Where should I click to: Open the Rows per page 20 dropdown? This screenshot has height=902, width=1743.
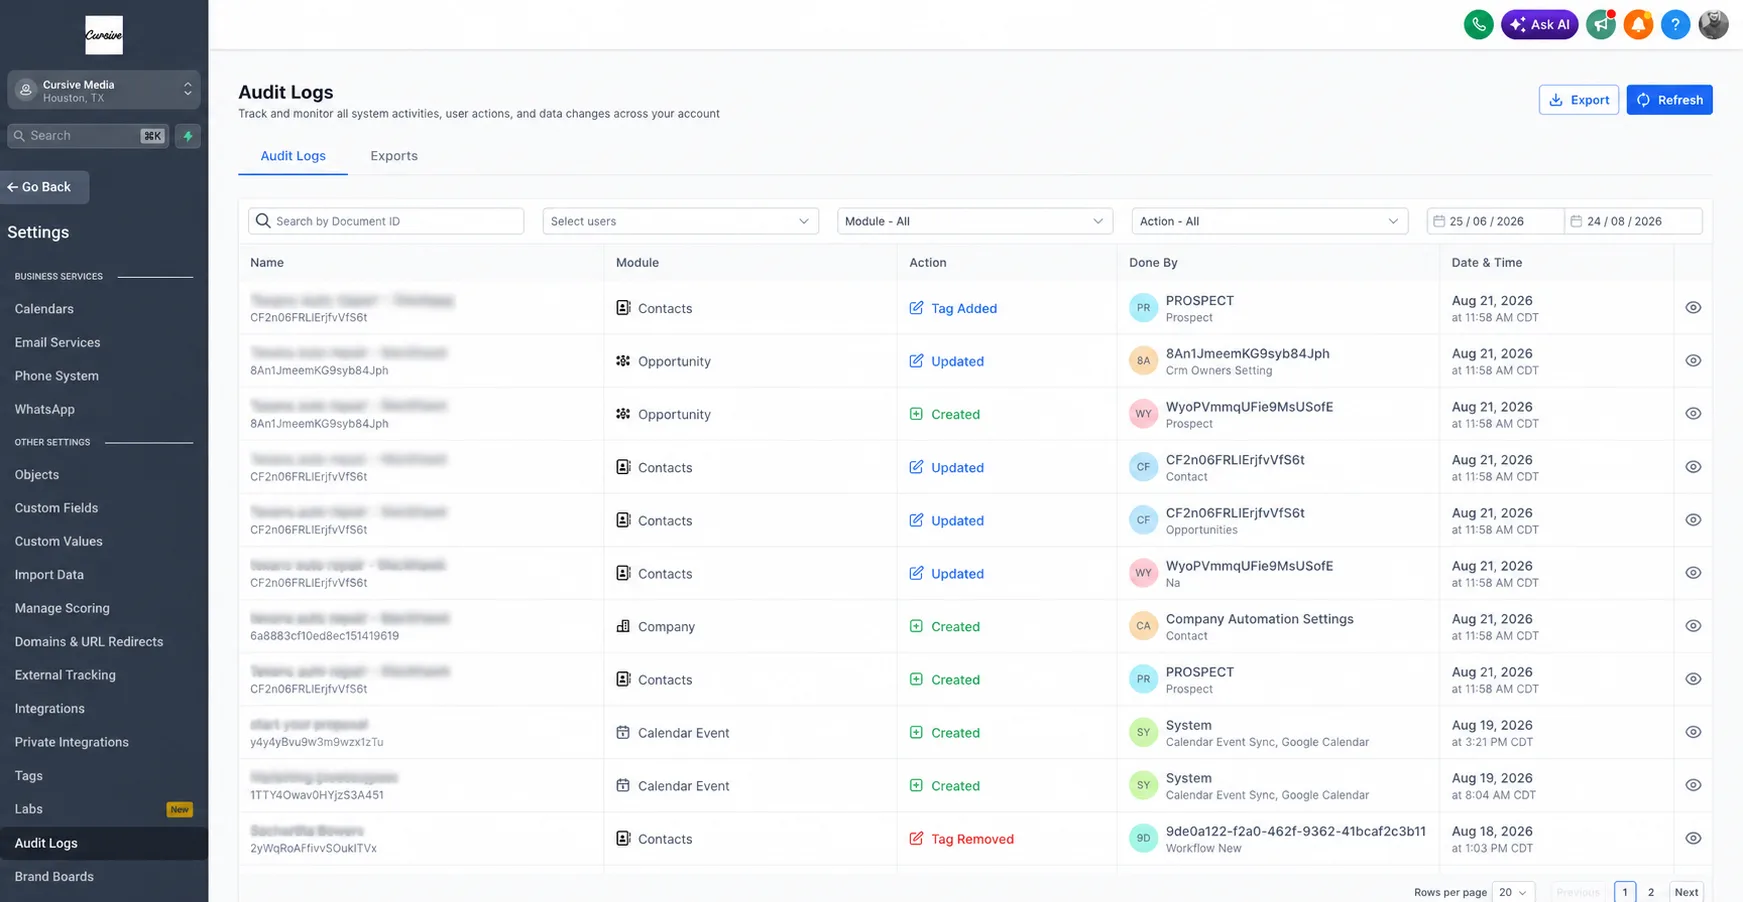tap(1513, 892)
